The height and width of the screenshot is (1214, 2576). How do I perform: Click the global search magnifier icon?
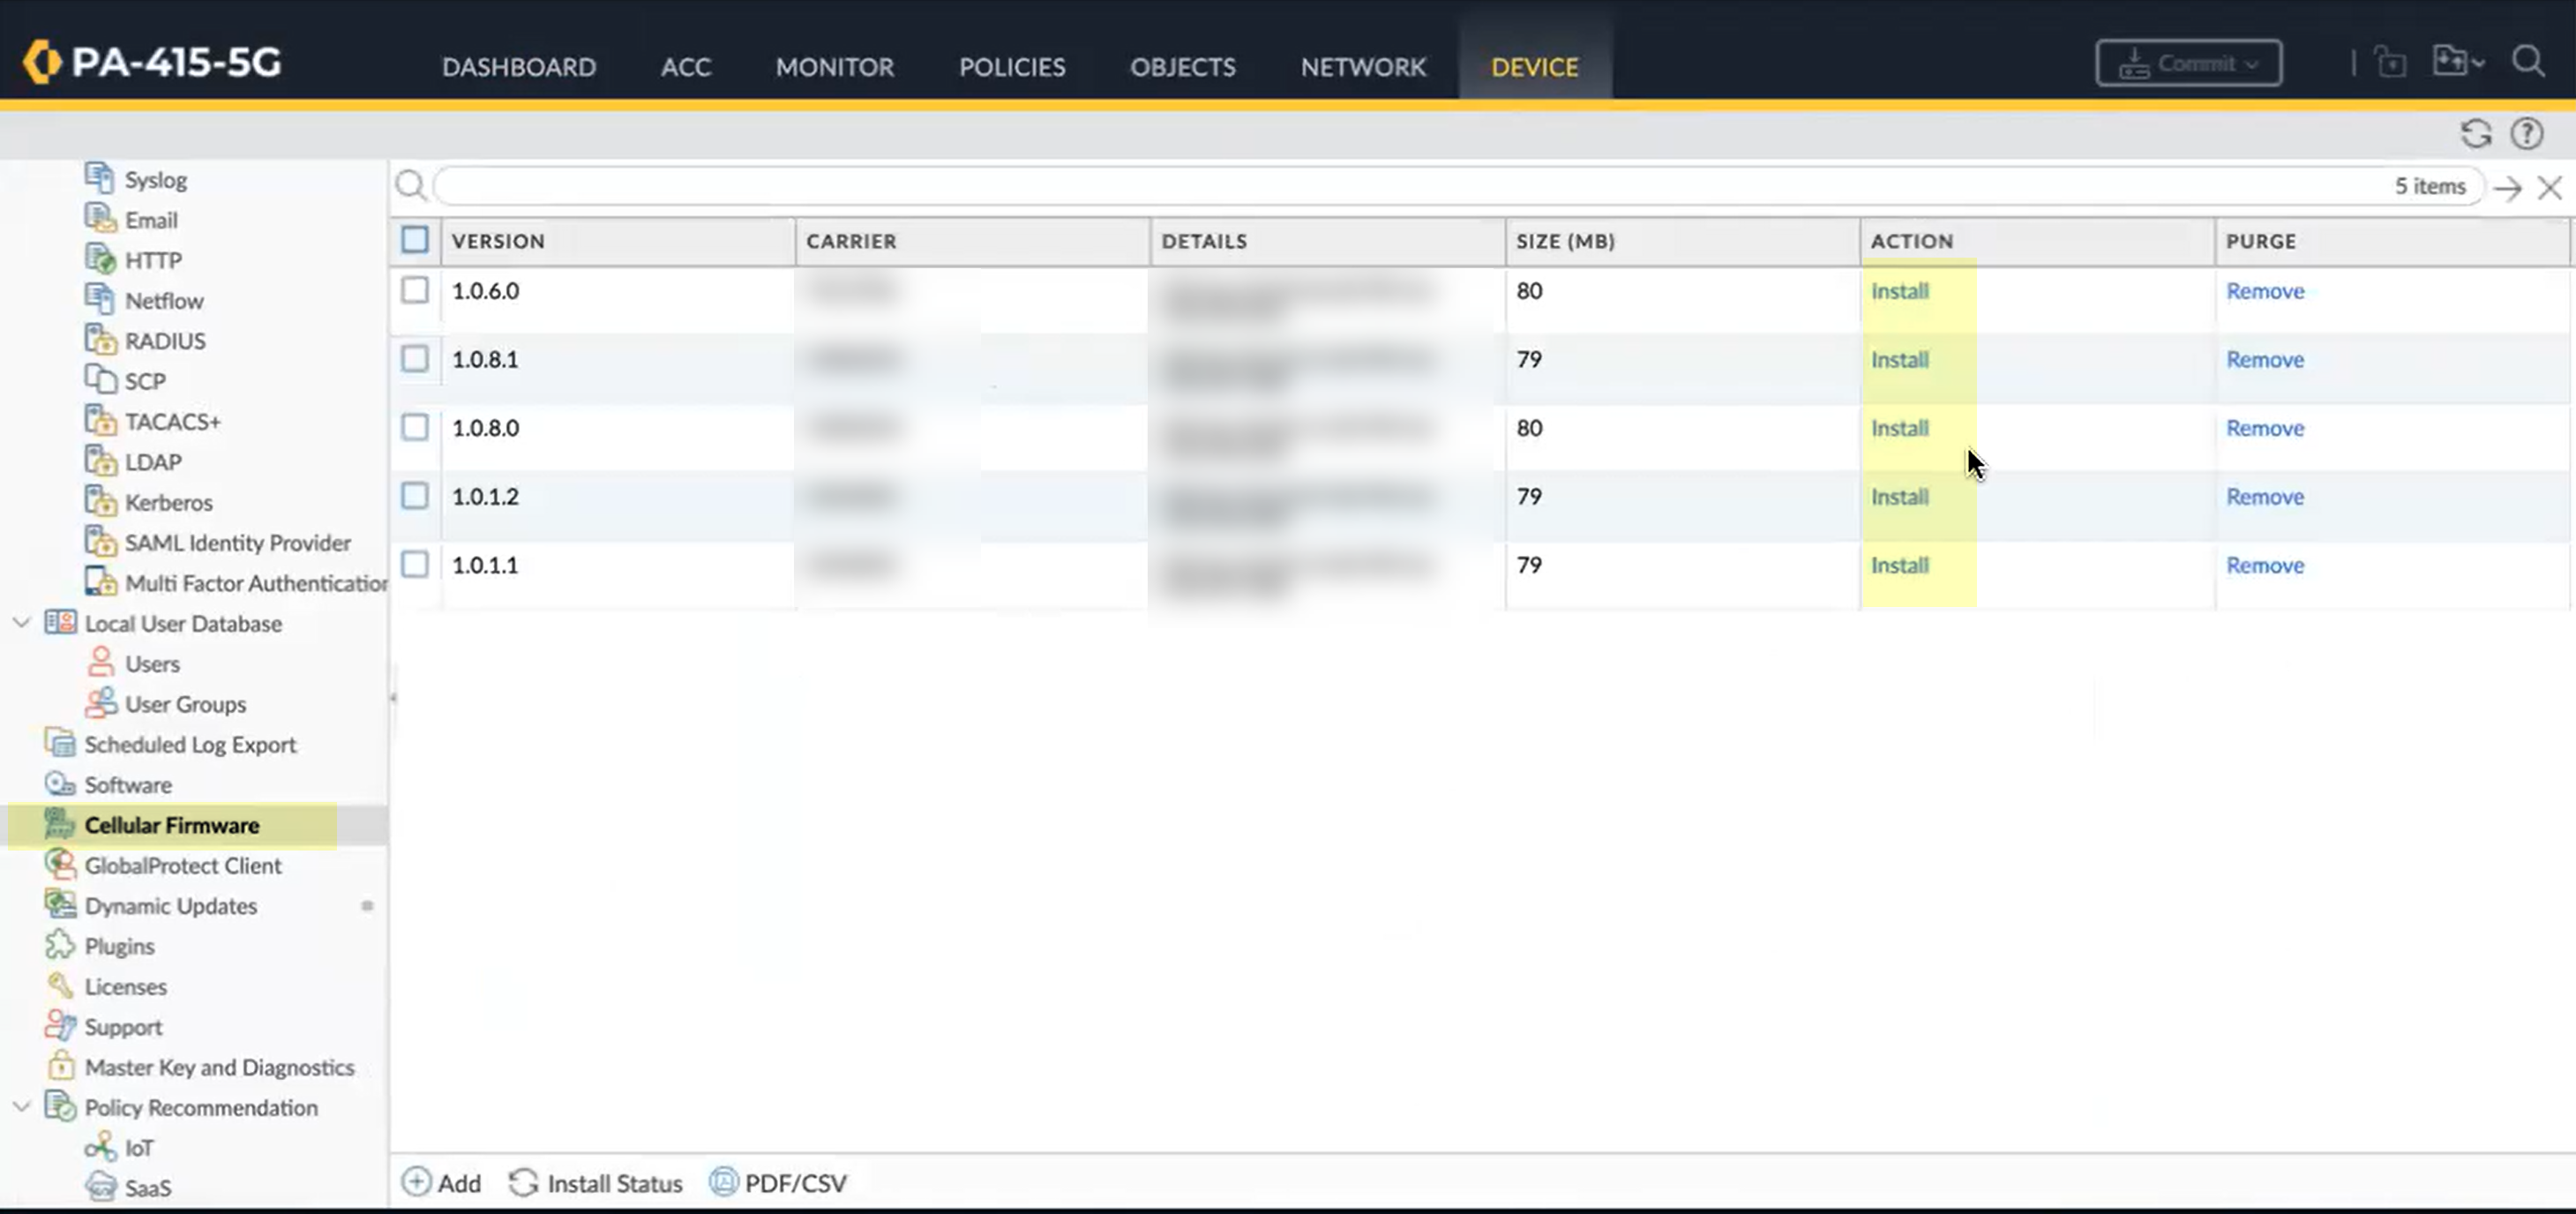pos(2528,62)
